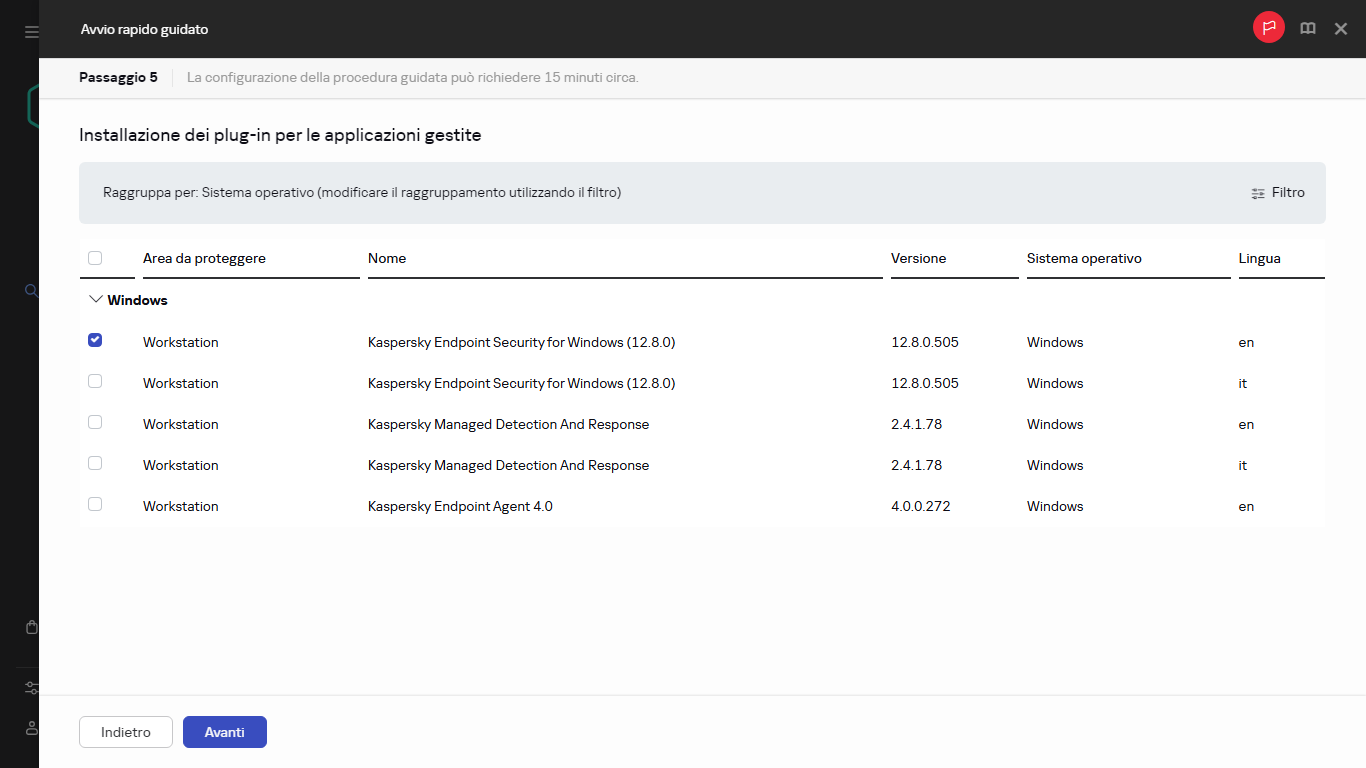Image resolution: width=1366 pixels, height=768 pixels.
Task: Collapse the Windows group
Action: tap(95, 298)
